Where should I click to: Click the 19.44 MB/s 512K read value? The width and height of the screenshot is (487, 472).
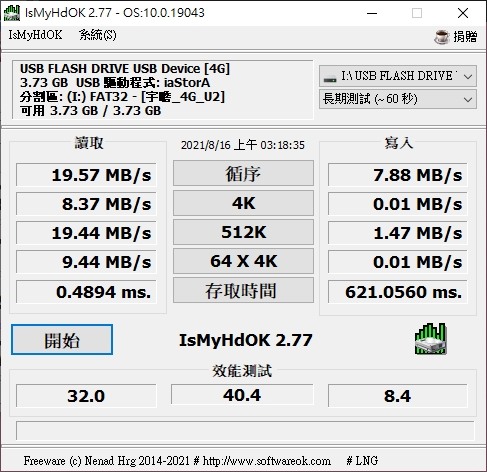(86, 233)
